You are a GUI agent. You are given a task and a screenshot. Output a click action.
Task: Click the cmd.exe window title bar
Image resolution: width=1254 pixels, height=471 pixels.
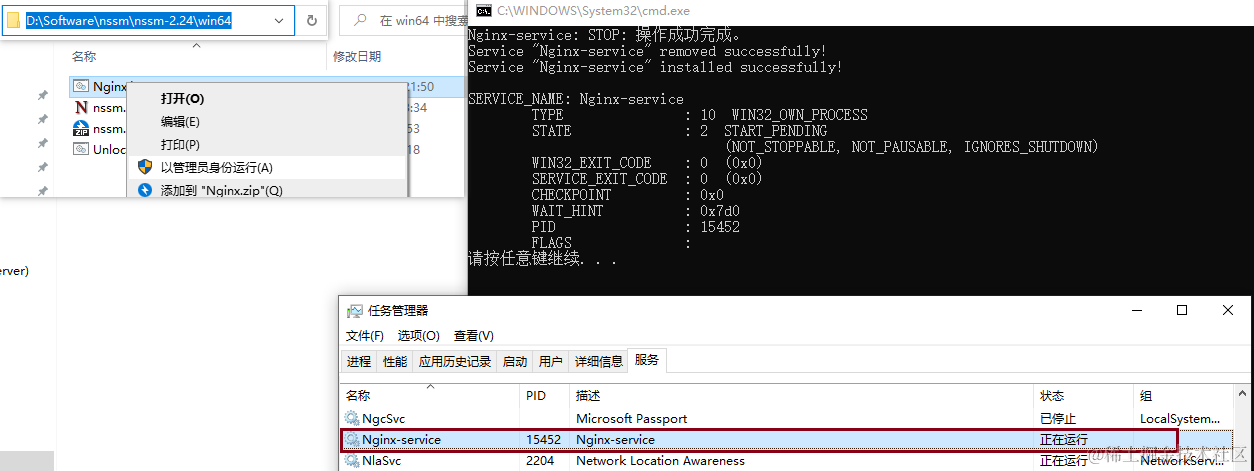coord(860,12)
